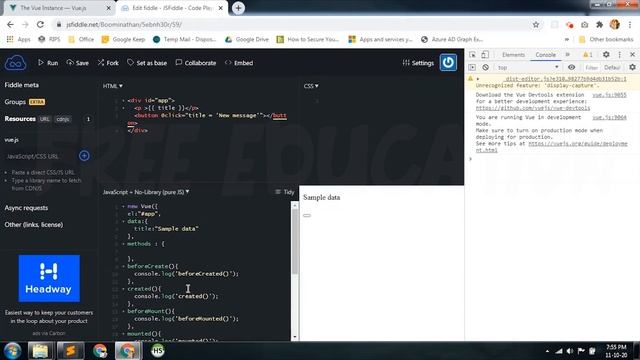Open the vue-devtools GitHub link
Screen dimensions: 640x360
(533, 108)
